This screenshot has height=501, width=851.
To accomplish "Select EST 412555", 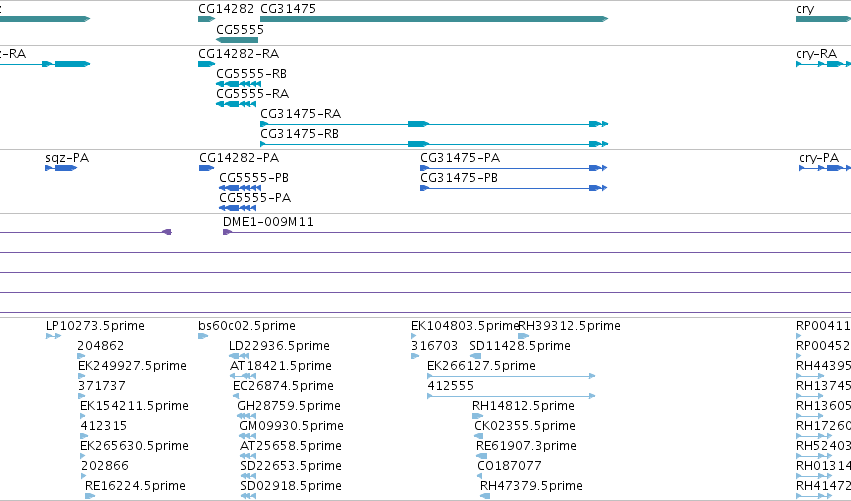I will click(450, 386).
